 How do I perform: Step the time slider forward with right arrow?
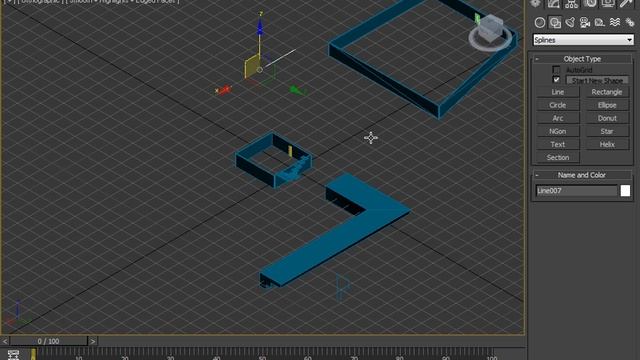click(93, 341)
